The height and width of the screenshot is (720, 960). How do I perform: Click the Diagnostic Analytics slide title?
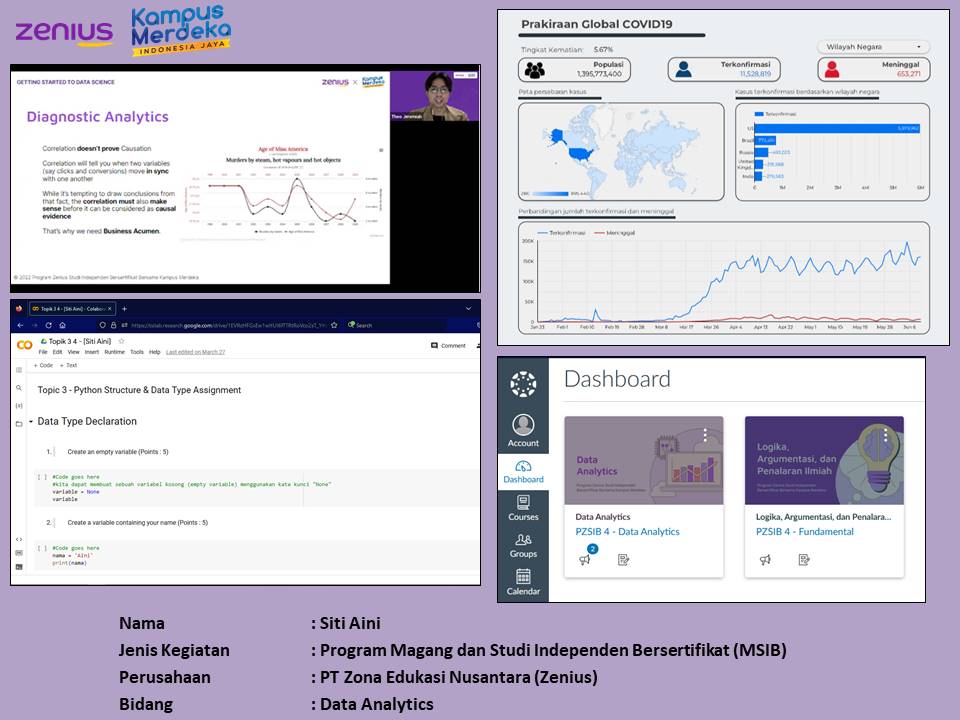97,117
